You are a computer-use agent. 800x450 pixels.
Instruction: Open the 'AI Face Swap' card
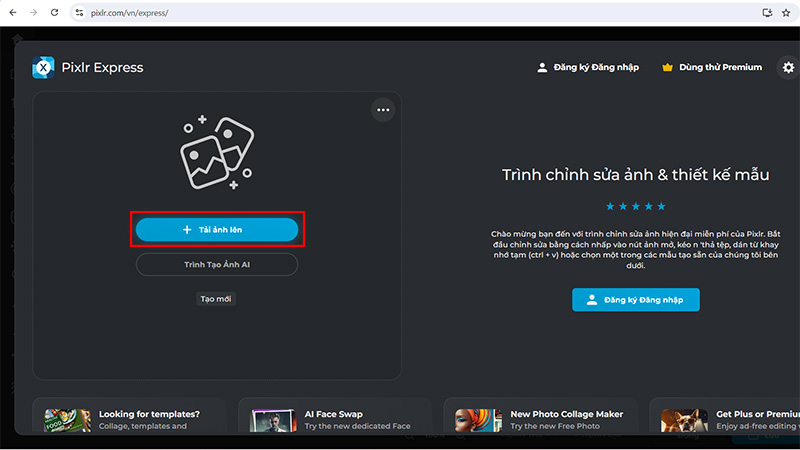pyautogui.click(x=337, y=420)
